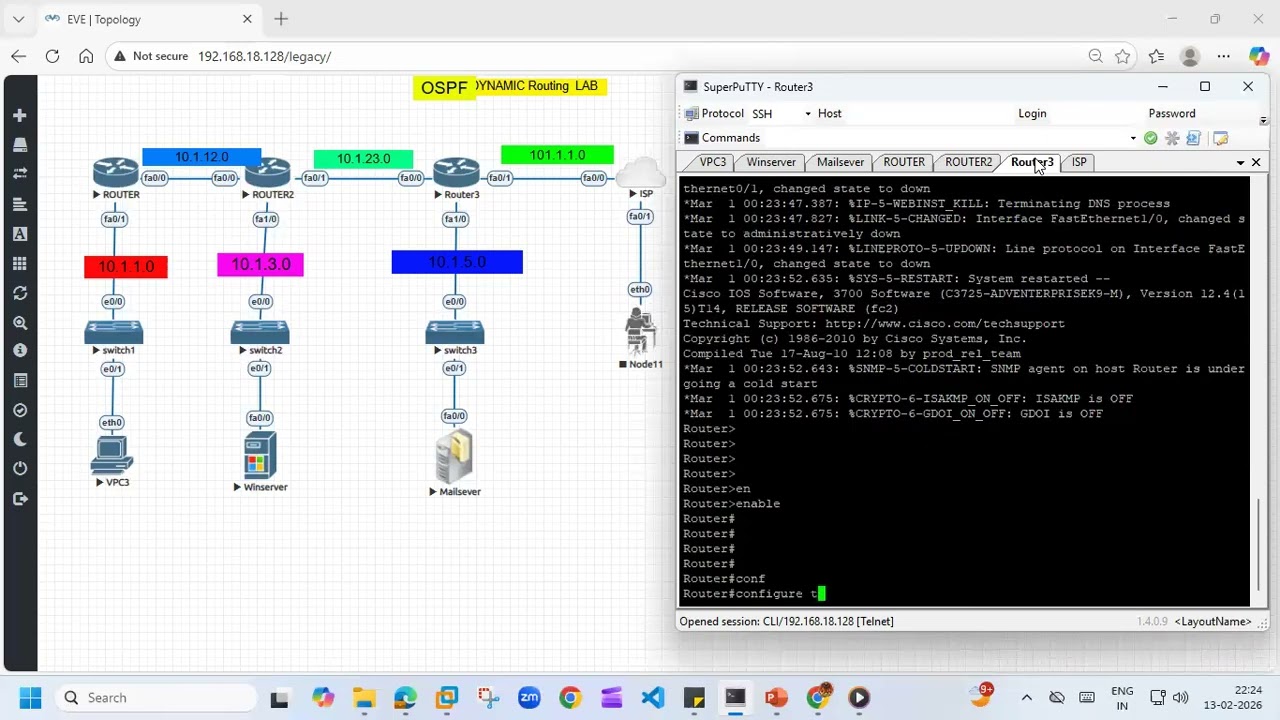Viewport: 1280px width, 720px height.
Task: Go back in the browser
Action: [x=19, y=57]
